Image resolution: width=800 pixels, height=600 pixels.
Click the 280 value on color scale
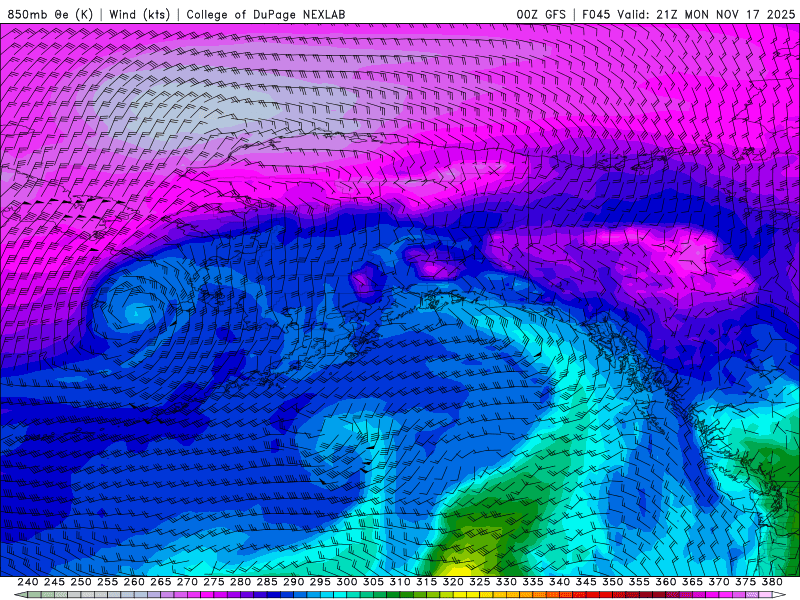click(x=240, y=582)
